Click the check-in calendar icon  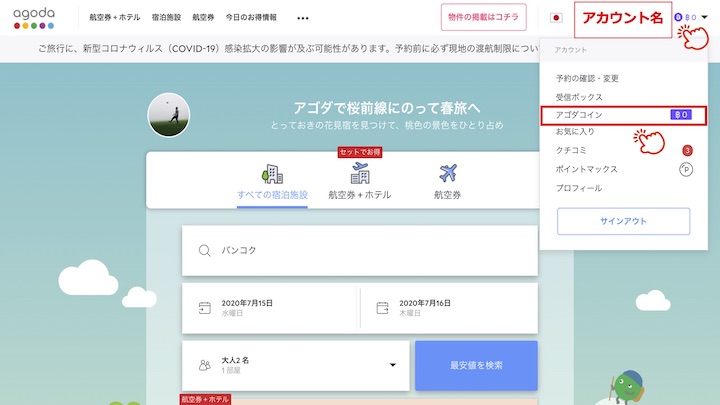pyautogui.click(x=204, y=308)
